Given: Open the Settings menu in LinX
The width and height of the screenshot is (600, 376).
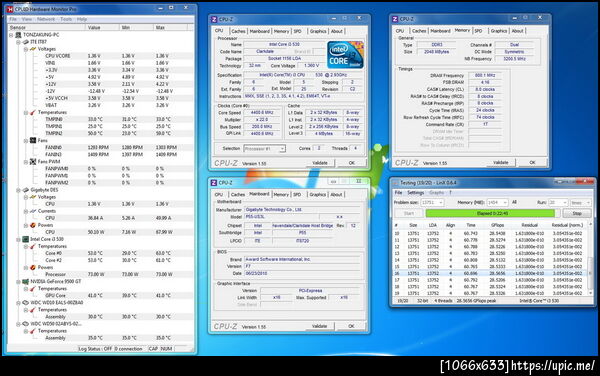Looking at the screenshot, I should tap(416, 192).
